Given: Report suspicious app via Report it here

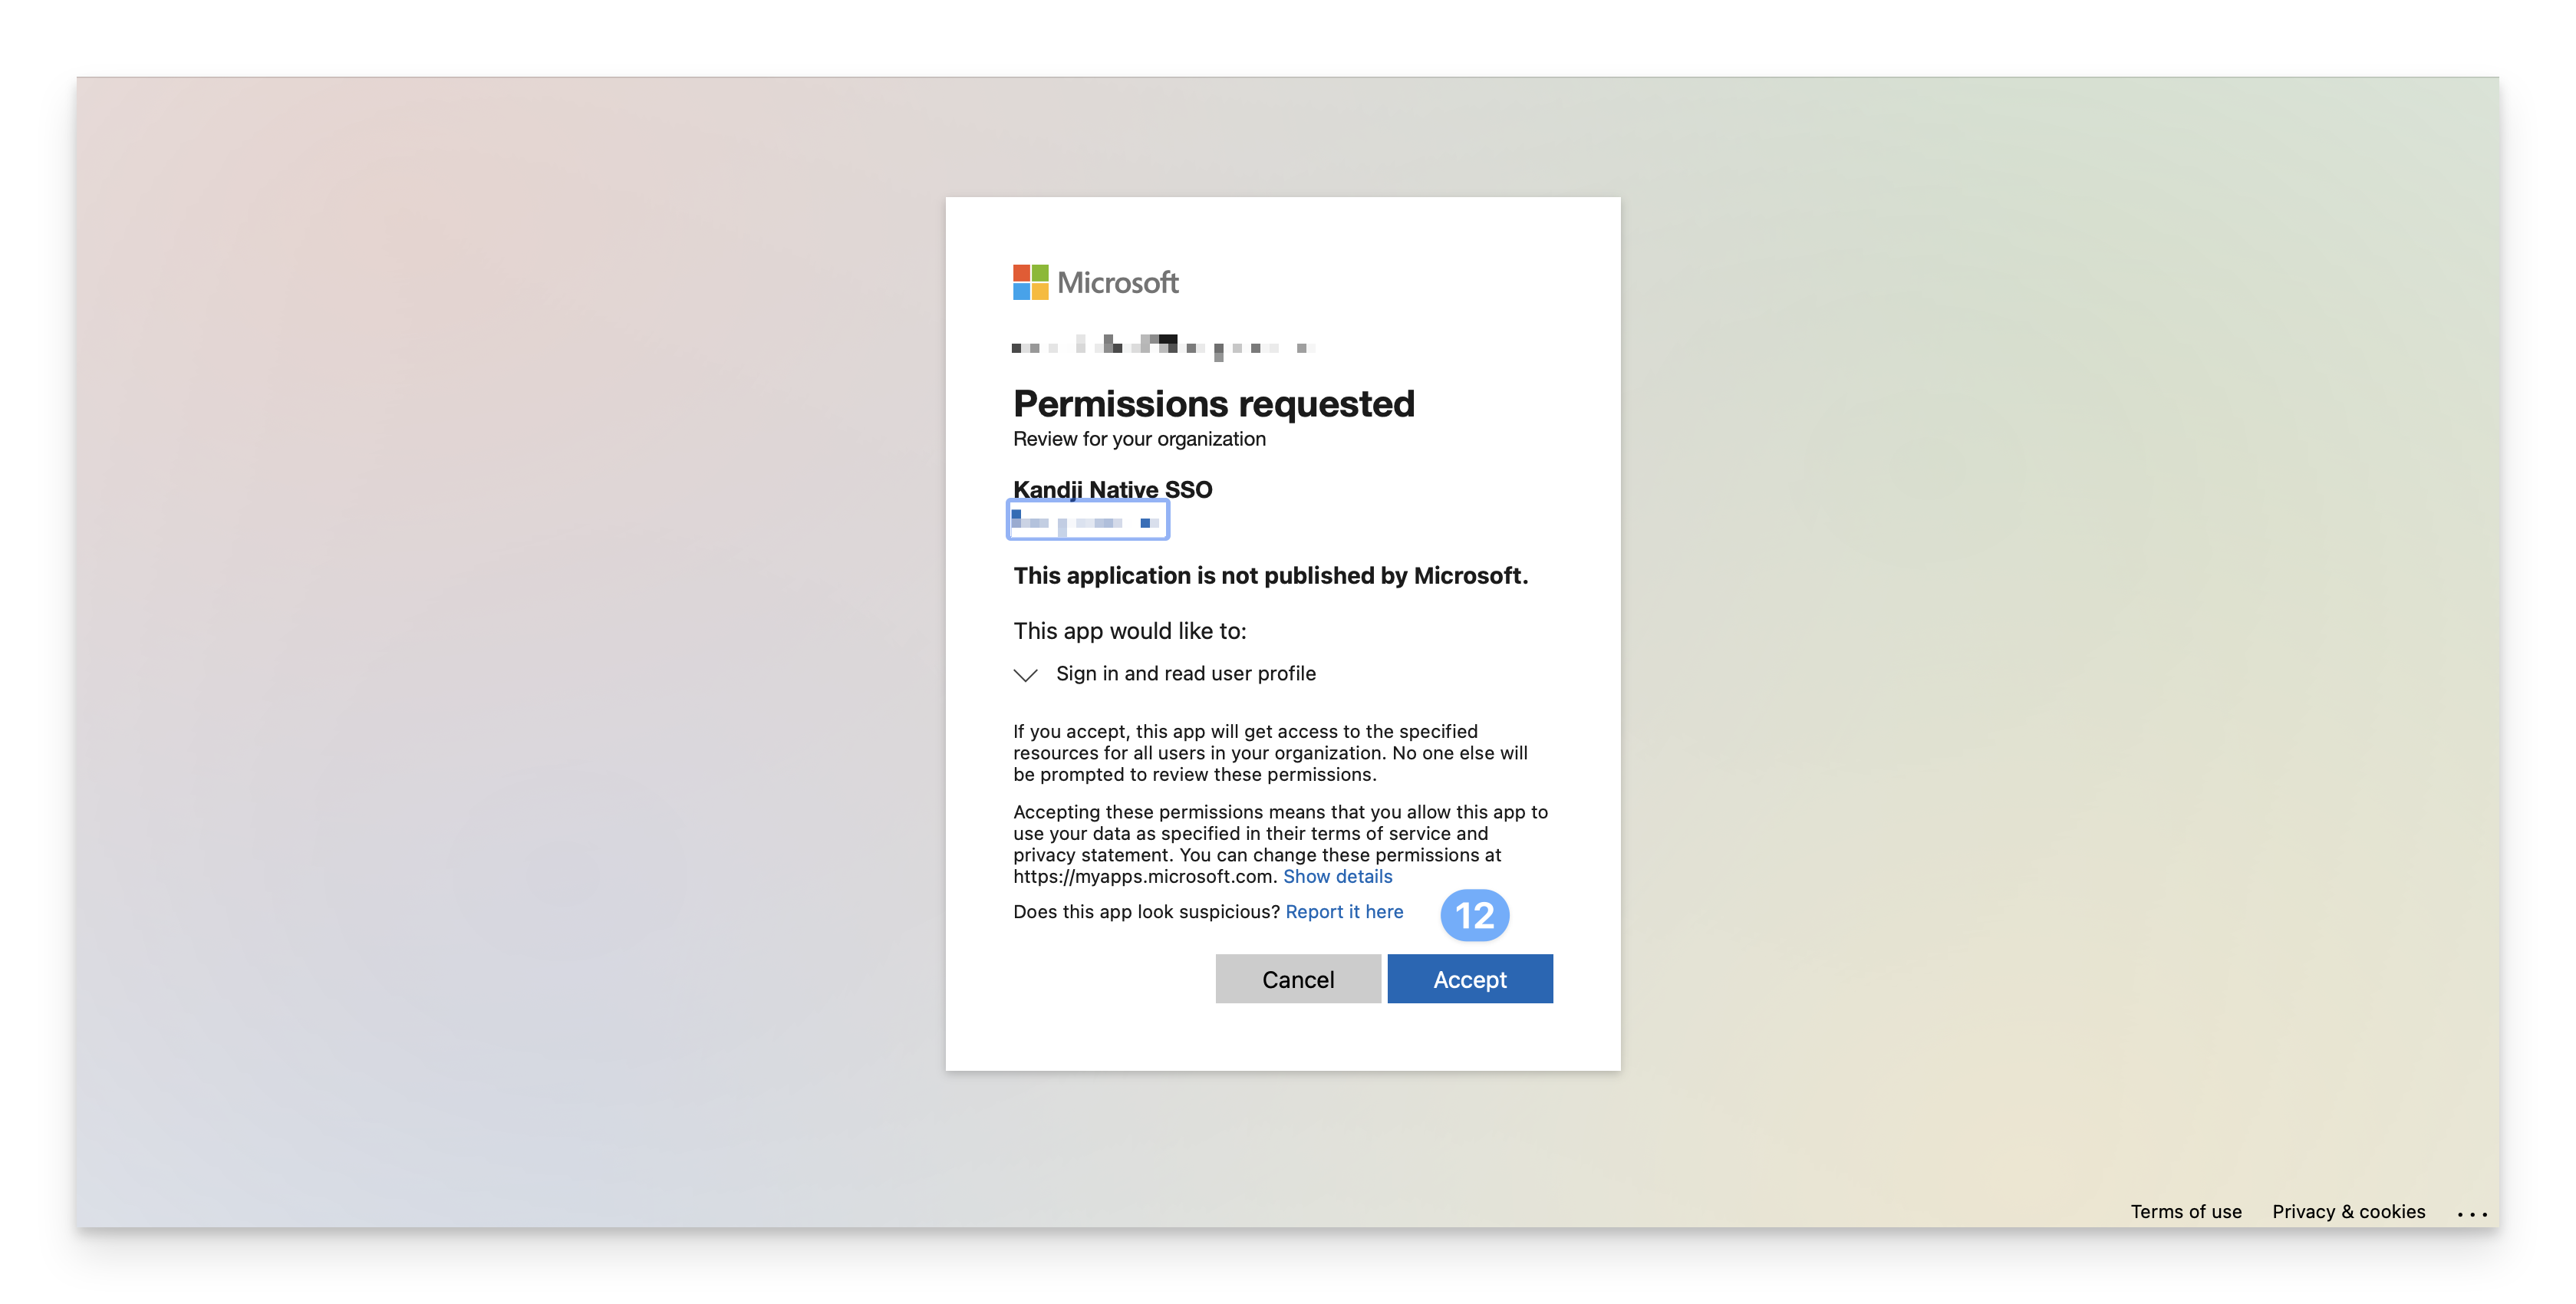Looking at the screenshot, I should point(1344,911).
